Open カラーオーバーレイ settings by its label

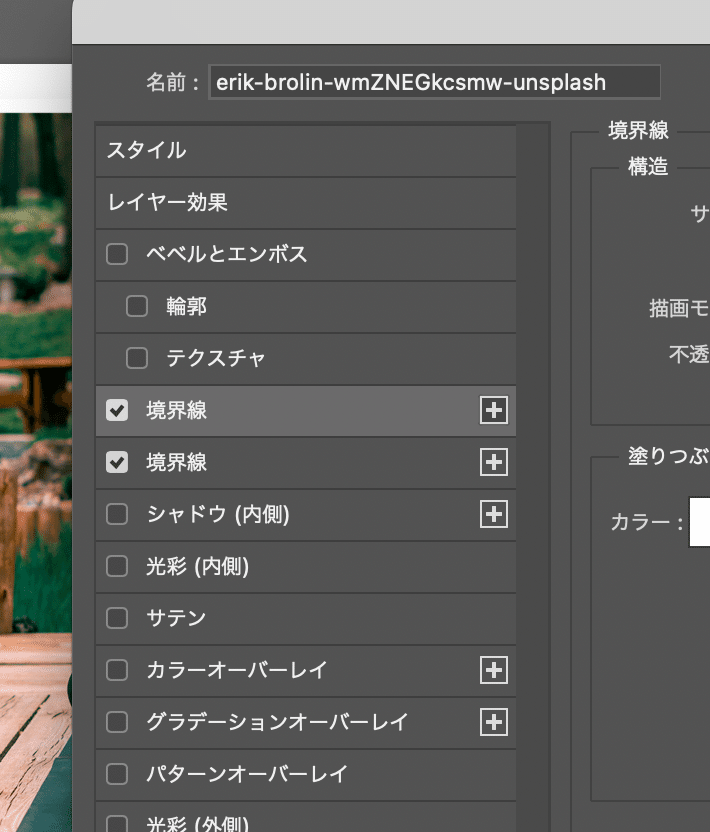tap(237, 670)
